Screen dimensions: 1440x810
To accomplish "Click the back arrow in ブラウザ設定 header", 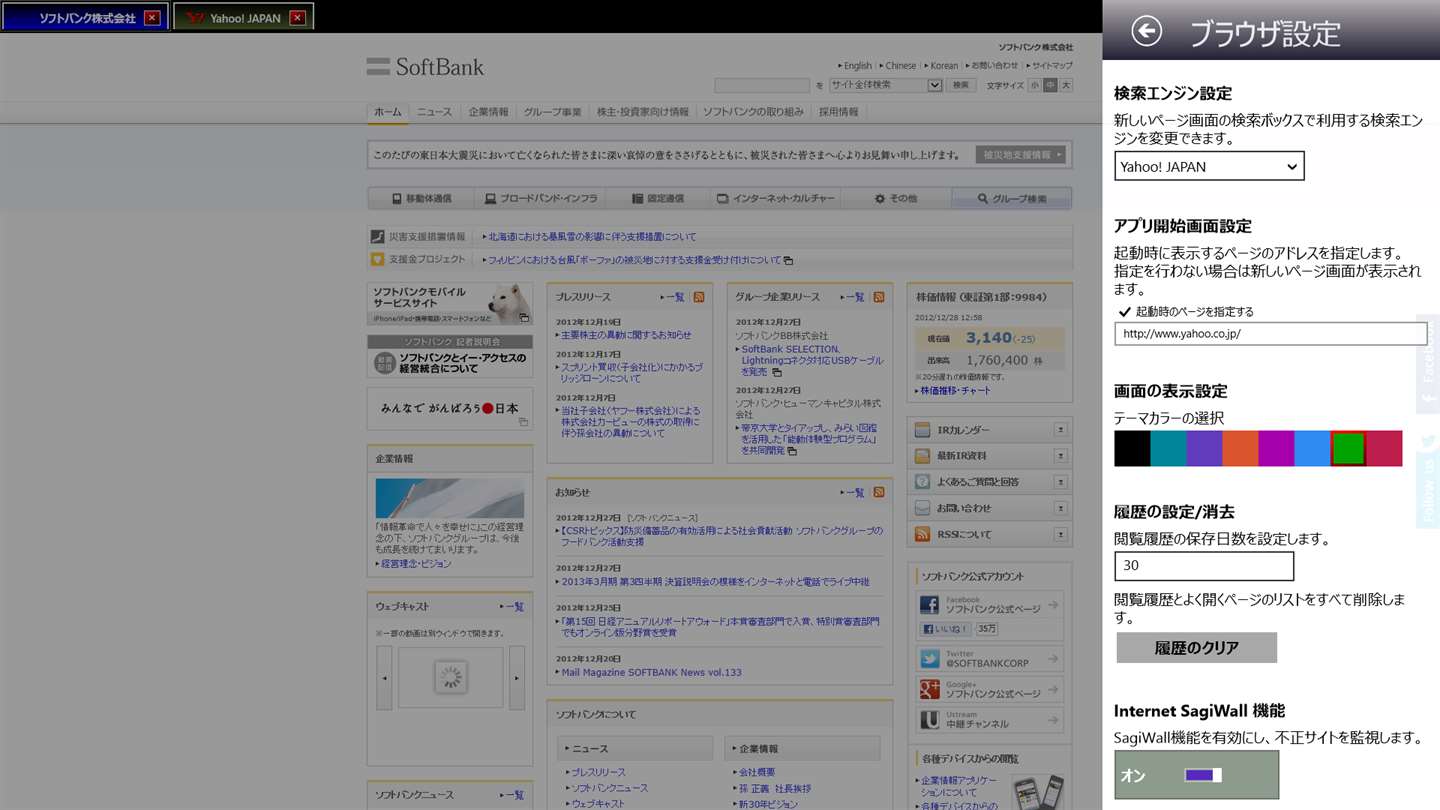I will [x=1147, y=31].
